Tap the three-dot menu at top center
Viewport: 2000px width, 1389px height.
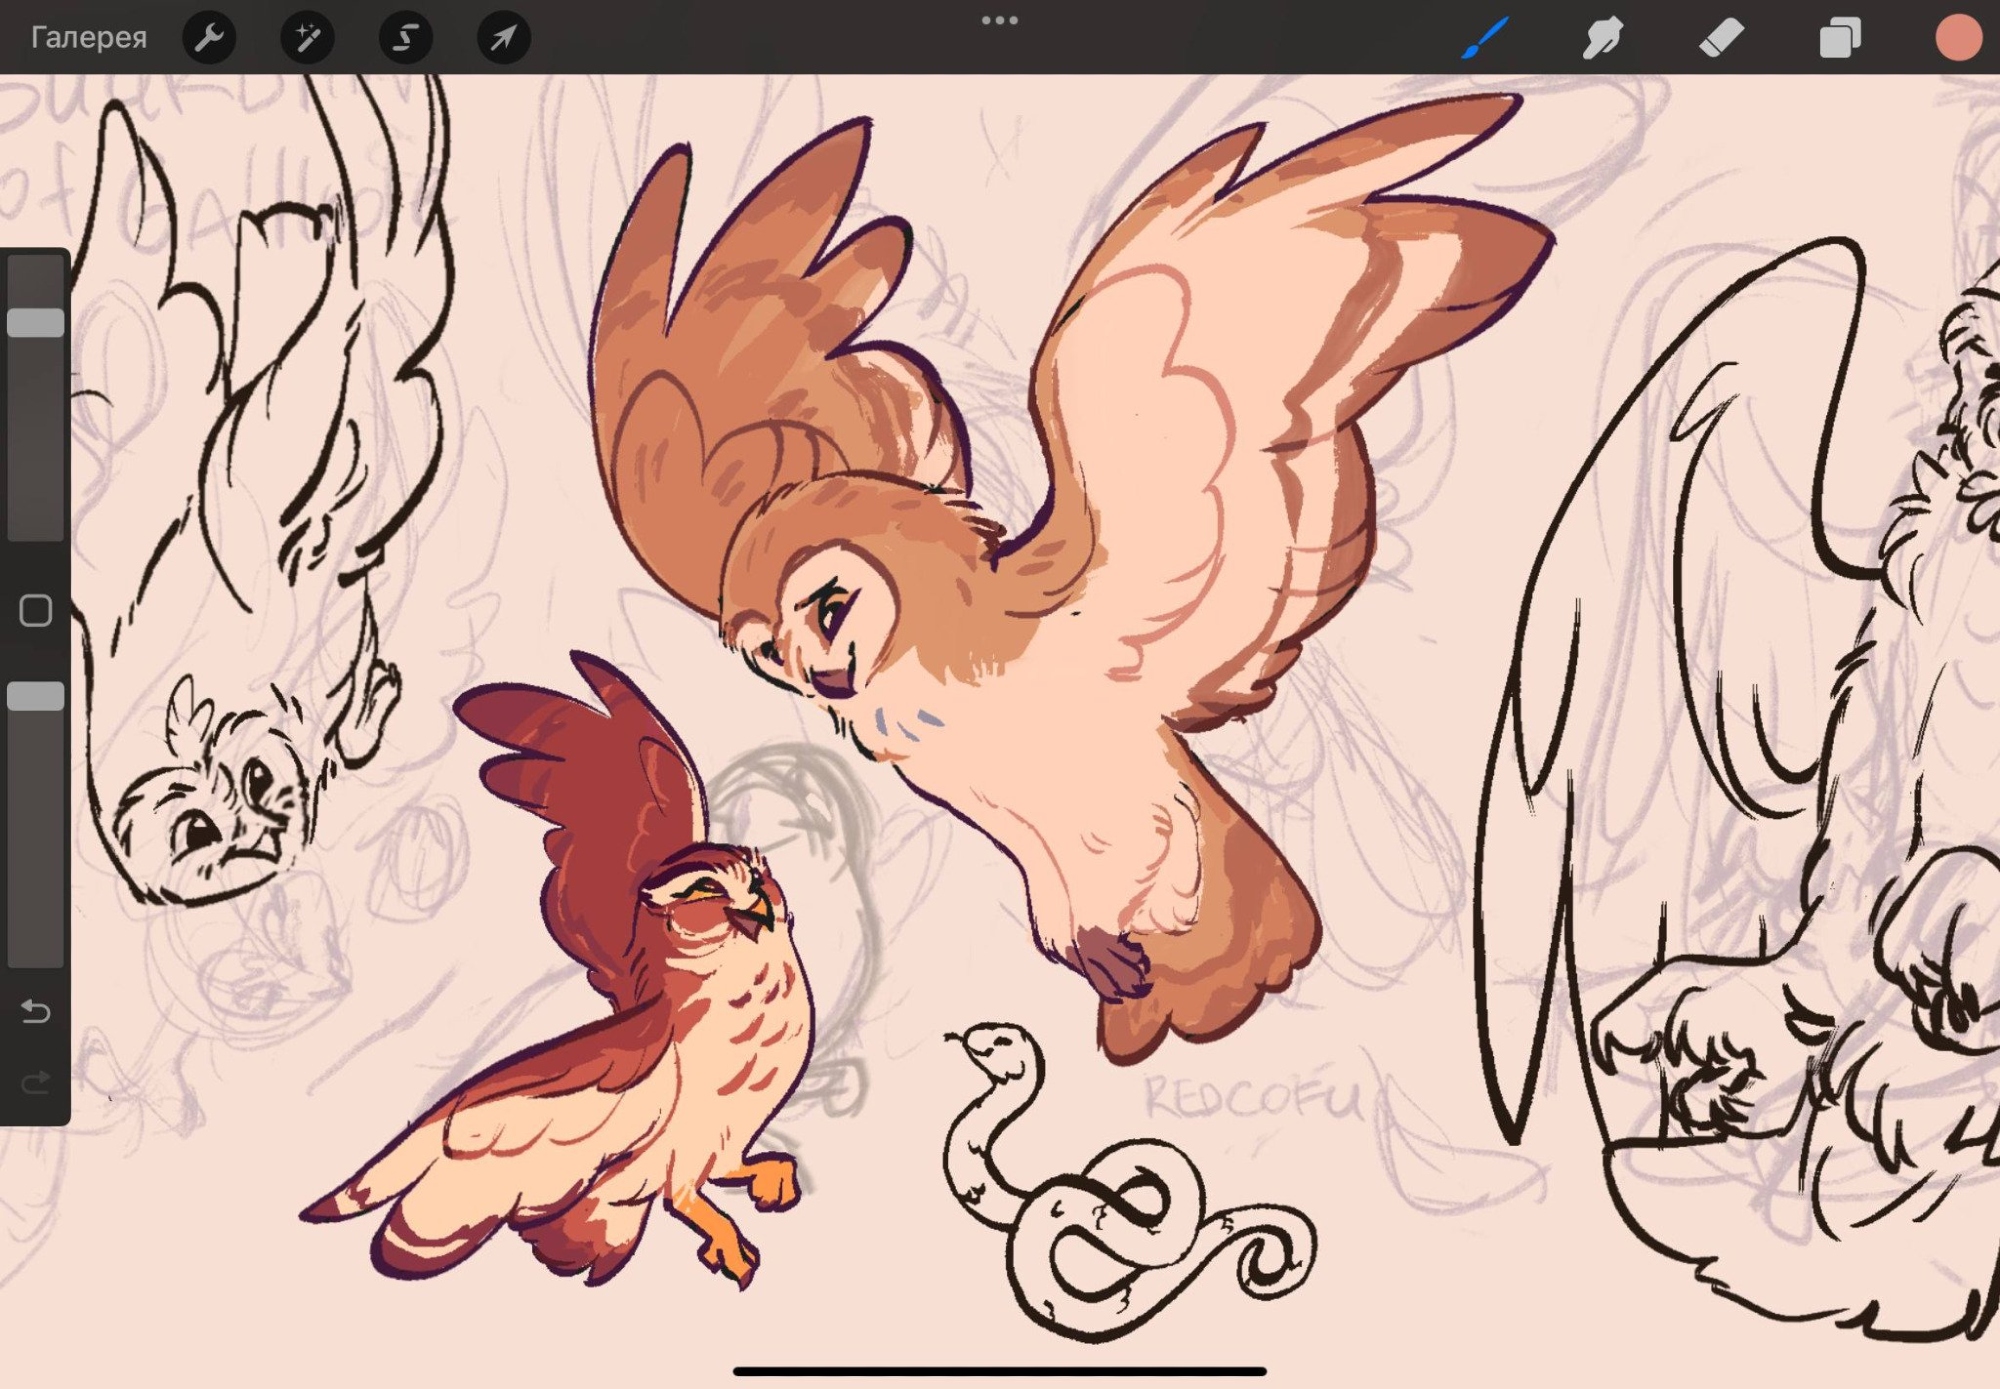(999, 20)
